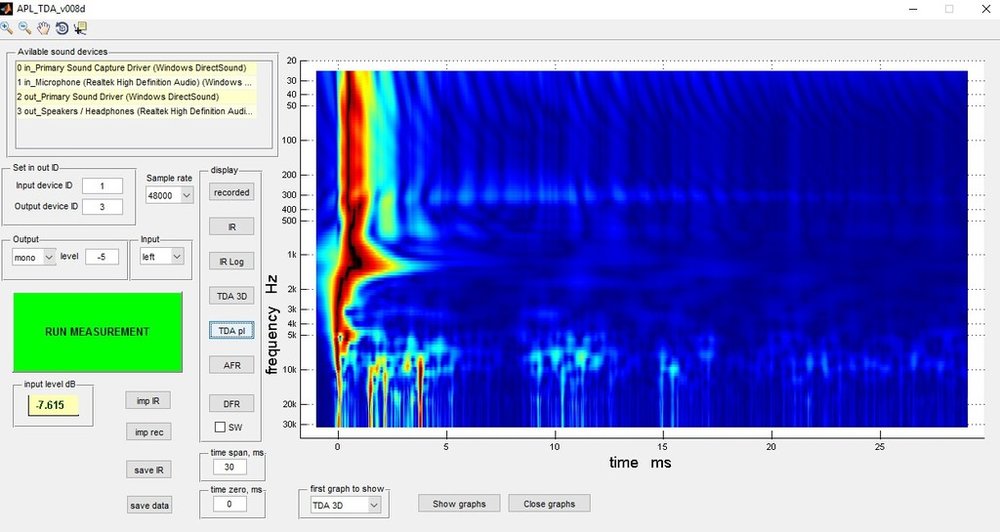Show the IR Log display
Image resolution: width=1000 pixels, height=532 pixels.
(x=232, y=262)
